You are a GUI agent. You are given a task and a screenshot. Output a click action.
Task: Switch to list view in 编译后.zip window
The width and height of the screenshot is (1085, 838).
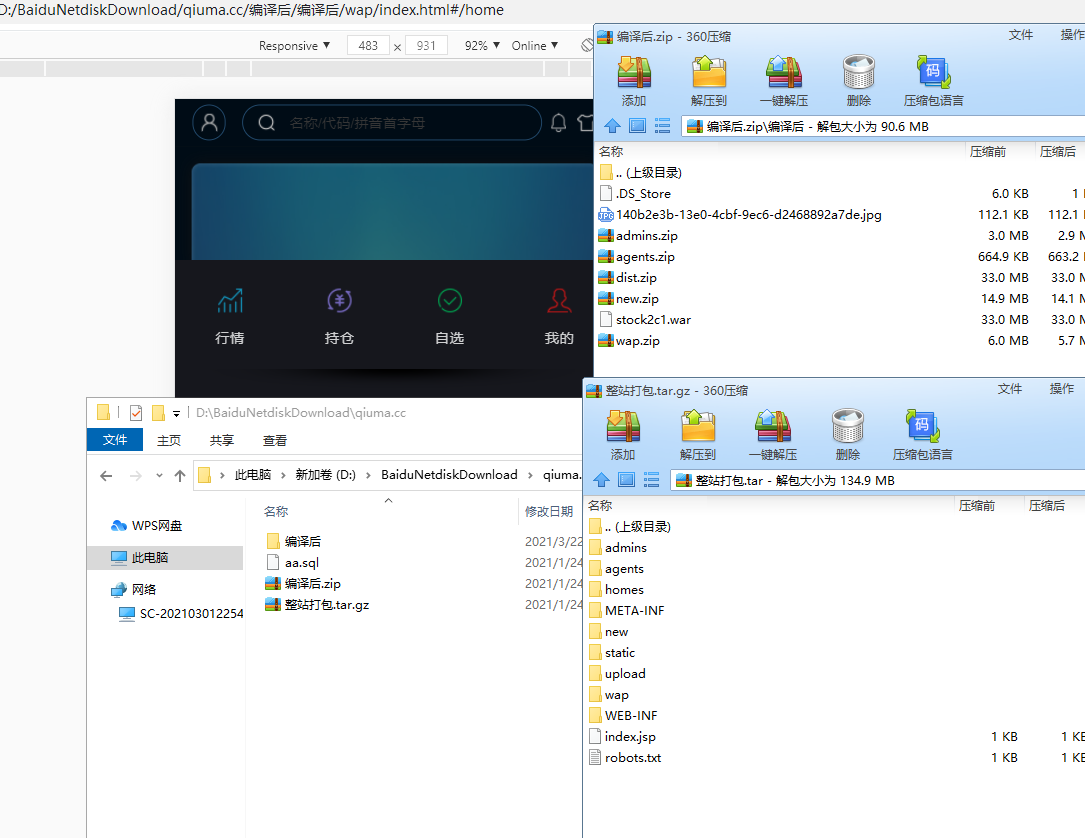point(662,126)
